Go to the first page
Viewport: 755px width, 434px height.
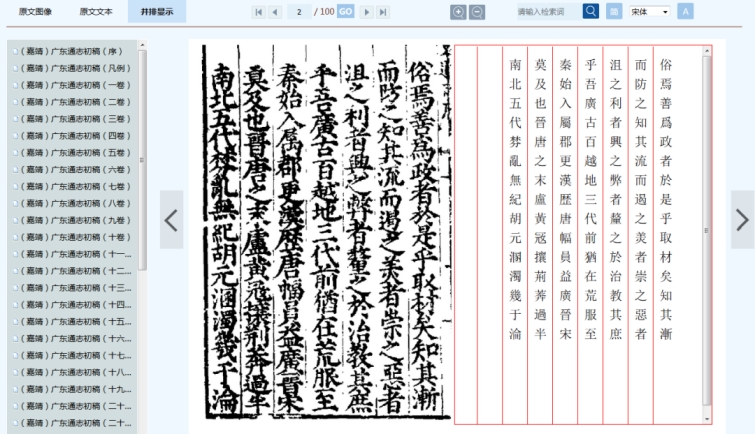260,11
